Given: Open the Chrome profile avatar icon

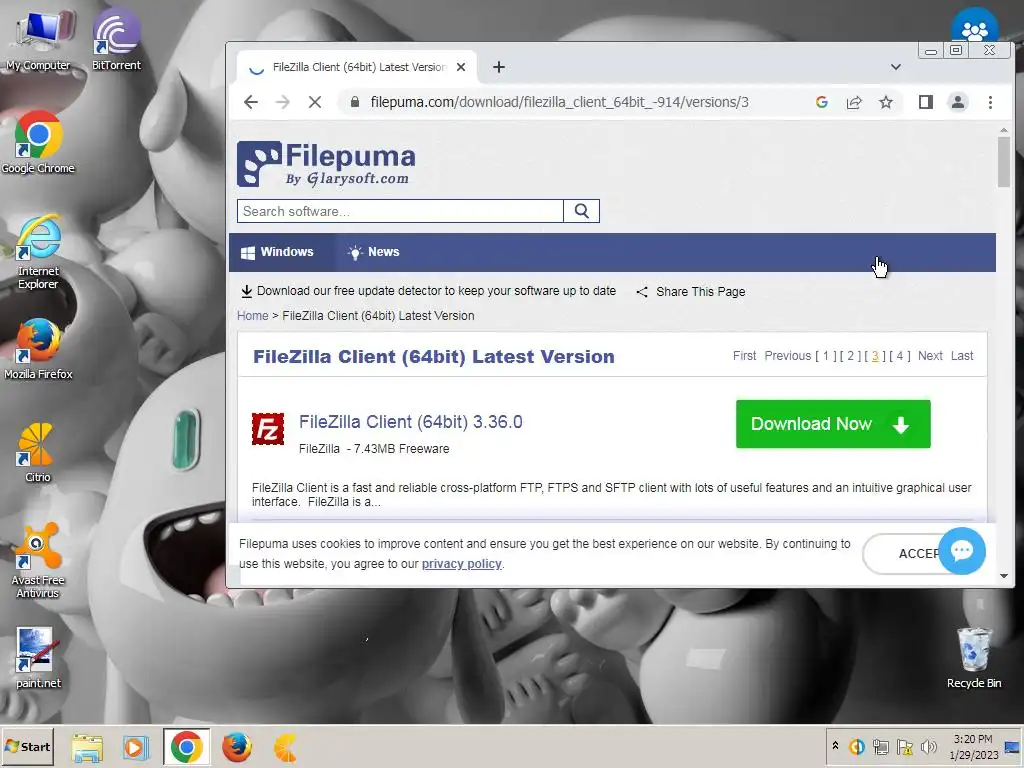Looking at the screenshot, I should tap(958, 102).
